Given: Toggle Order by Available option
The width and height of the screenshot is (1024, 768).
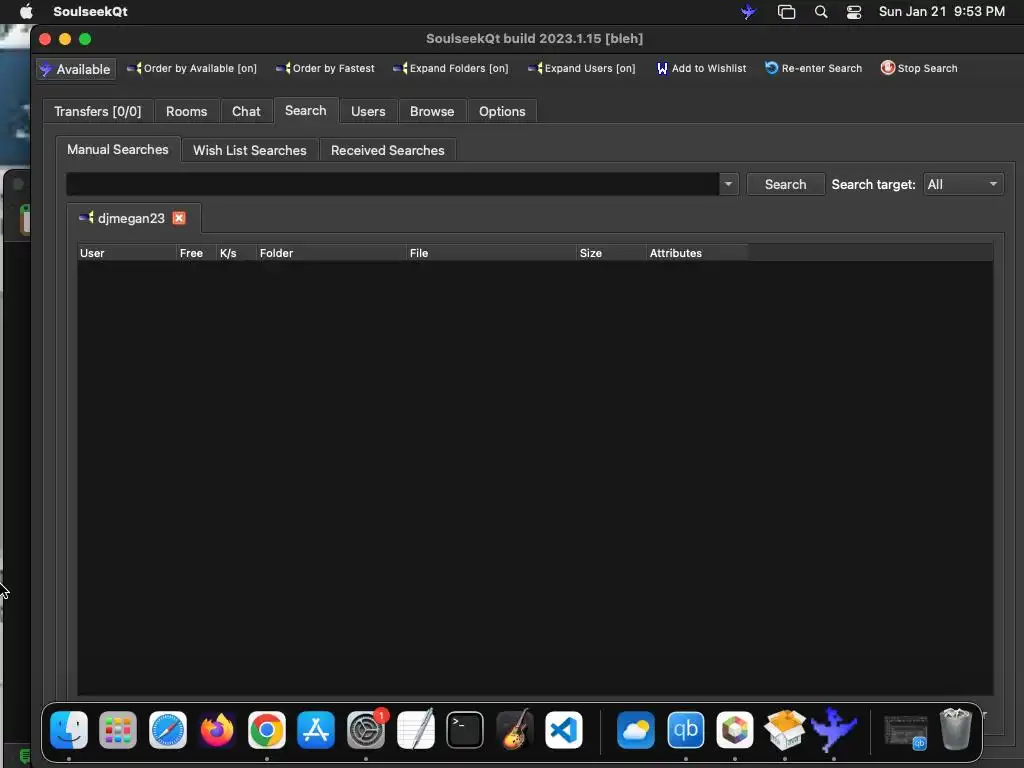Looking at the screenshot, I should click(192, 69).
